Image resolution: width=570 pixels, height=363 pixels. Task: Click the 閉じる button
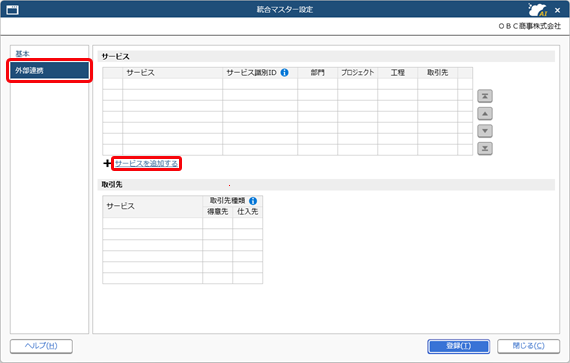tap(529, 346)
